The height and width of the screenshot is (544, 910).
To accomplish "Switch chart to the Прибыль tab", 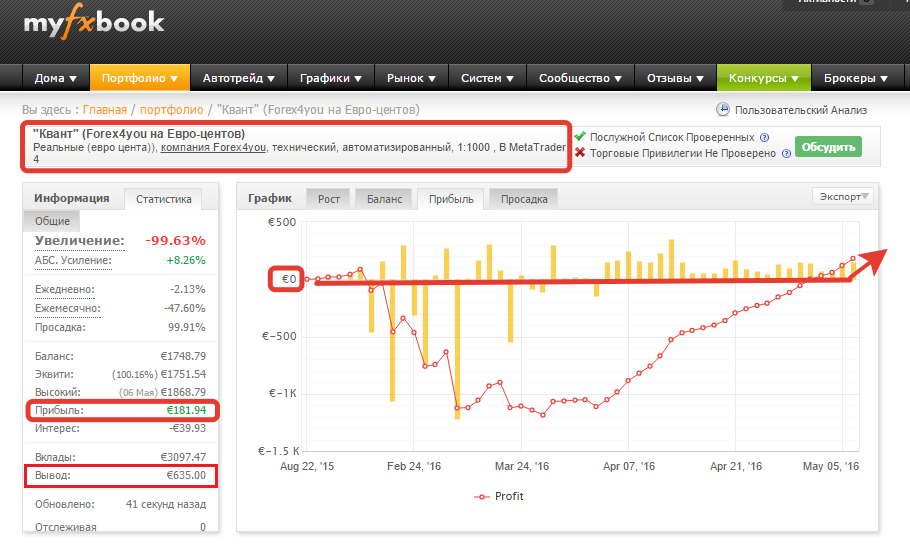I will pos(451,199).
